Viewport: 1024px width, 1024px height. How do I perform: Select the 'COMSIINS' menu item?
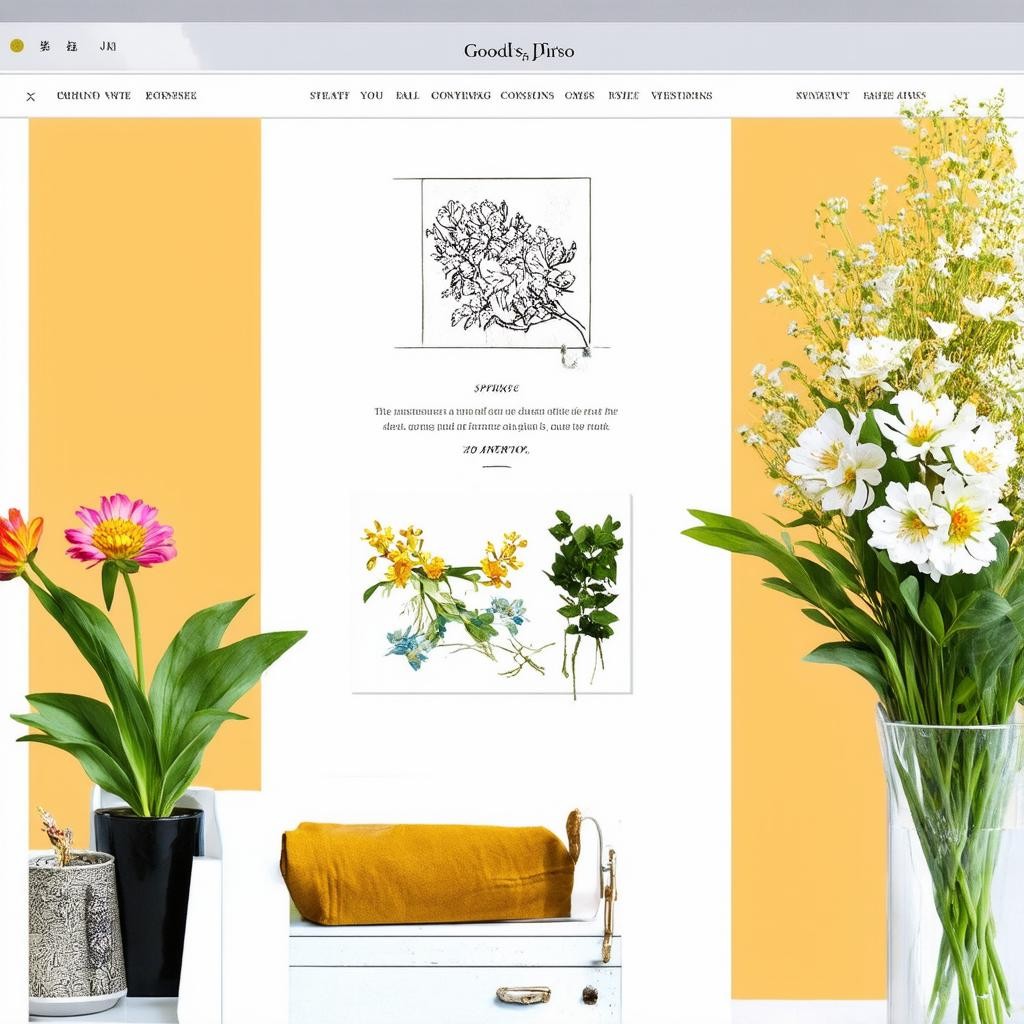coord(527,96)
